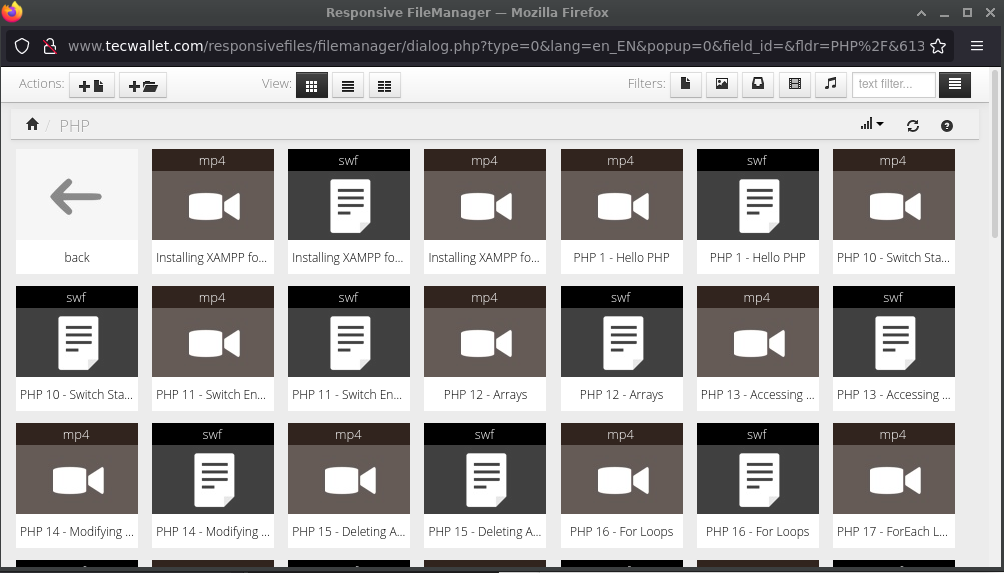Switch to list view
This screenshot has width=1004, height=573.
point(347,85)
